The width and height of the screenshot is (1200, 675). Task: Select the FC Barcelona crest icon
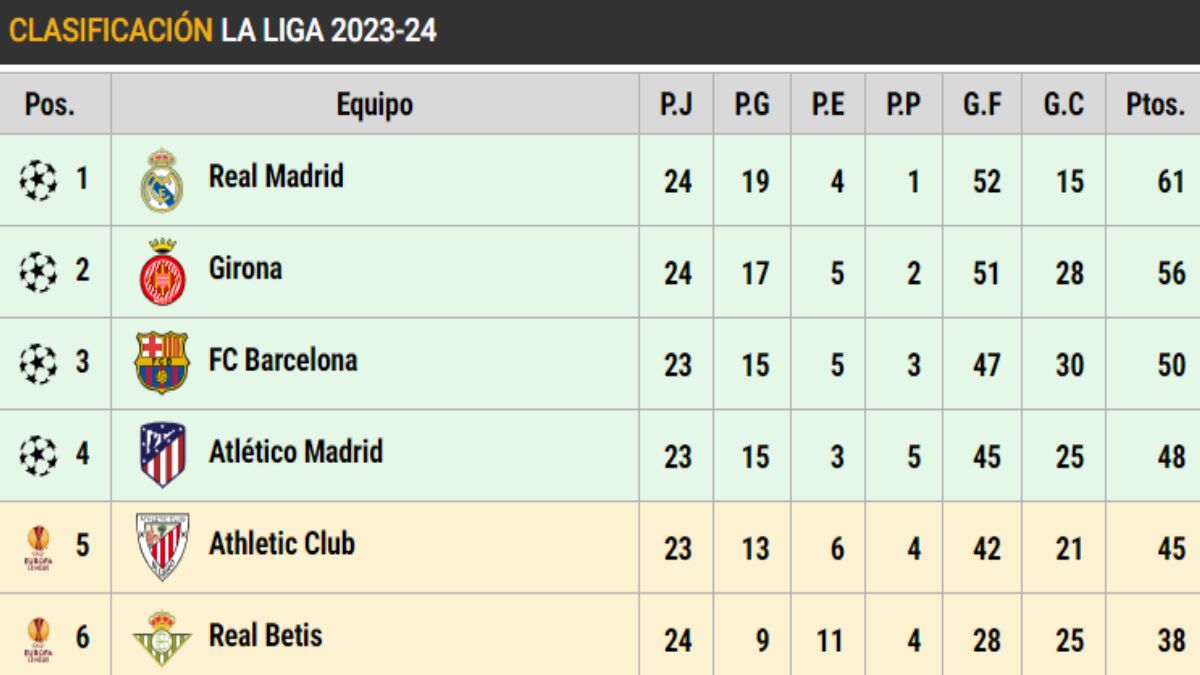coord(161,363)
